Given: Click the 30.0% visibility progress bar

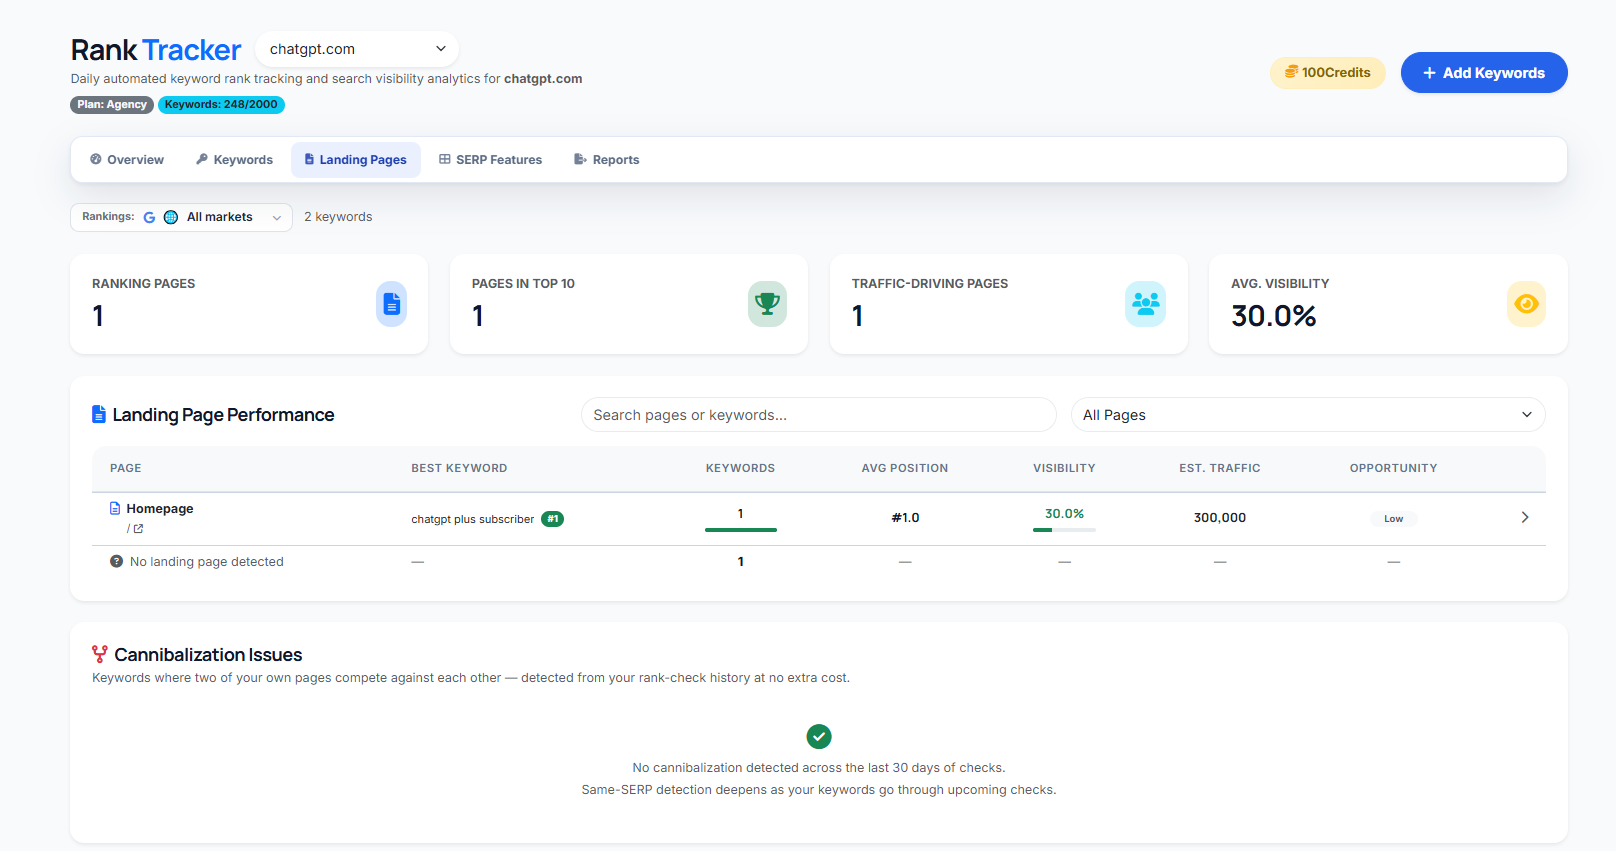Looking at the screenshot, I should (x=1064, y=530).
